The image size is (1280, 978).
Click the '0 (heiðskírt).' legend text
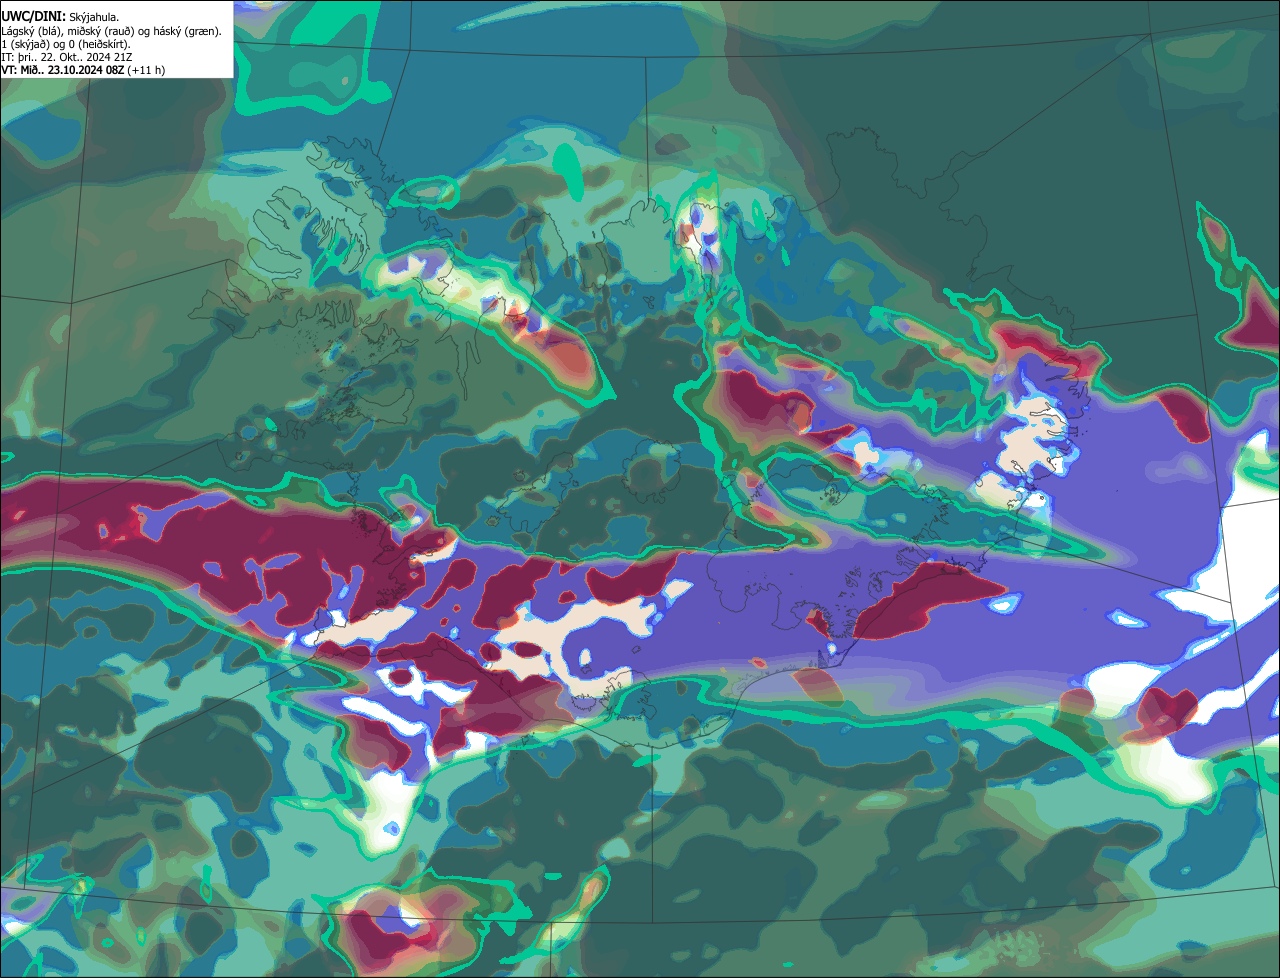[x=99, y=45]
